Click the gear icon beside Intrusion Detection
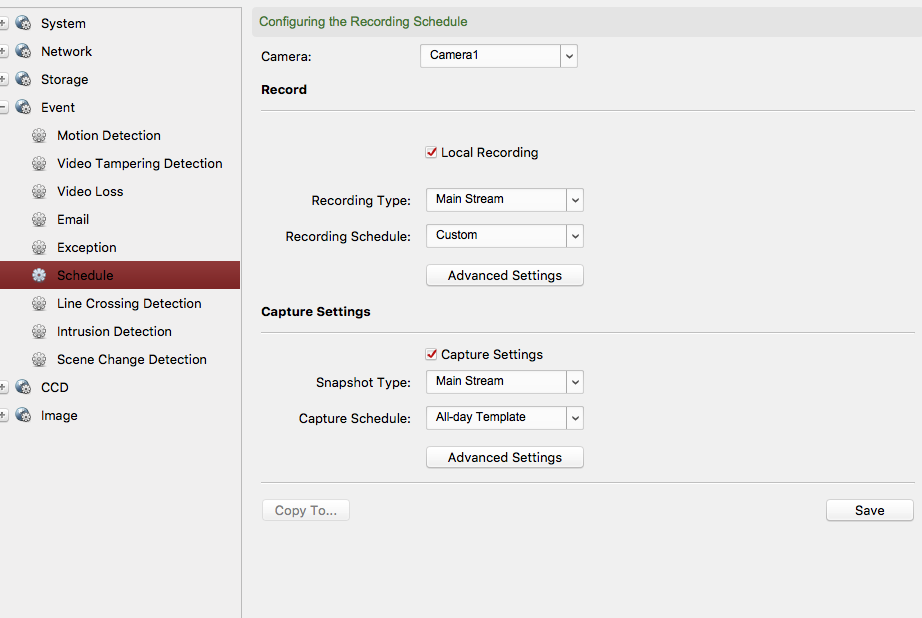This screenshot has width=922, height=618. click(39, 332)
